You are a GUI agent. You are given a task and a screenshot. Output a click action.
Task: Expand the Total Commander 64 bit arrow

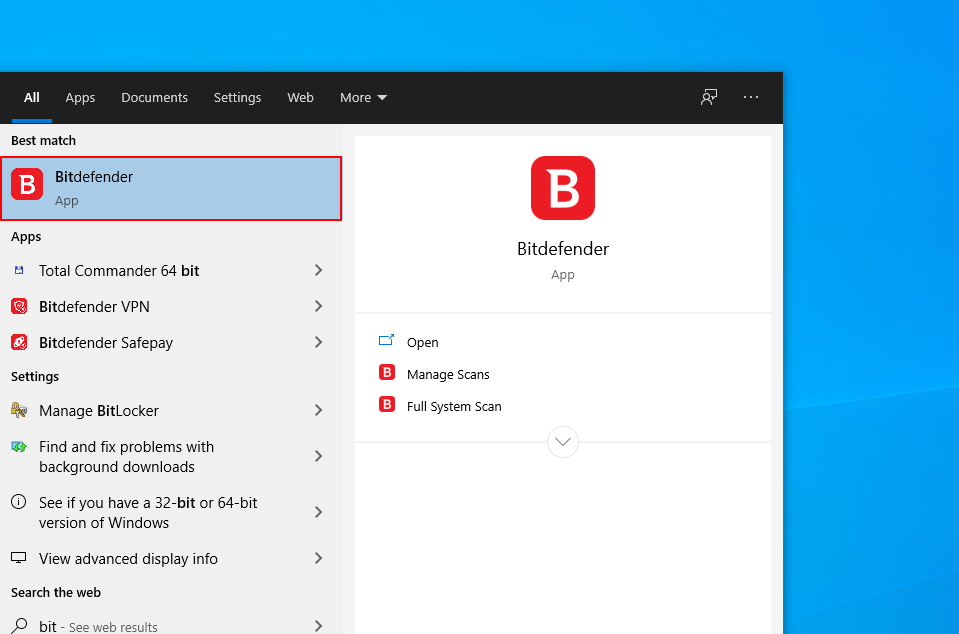point(318,270)
